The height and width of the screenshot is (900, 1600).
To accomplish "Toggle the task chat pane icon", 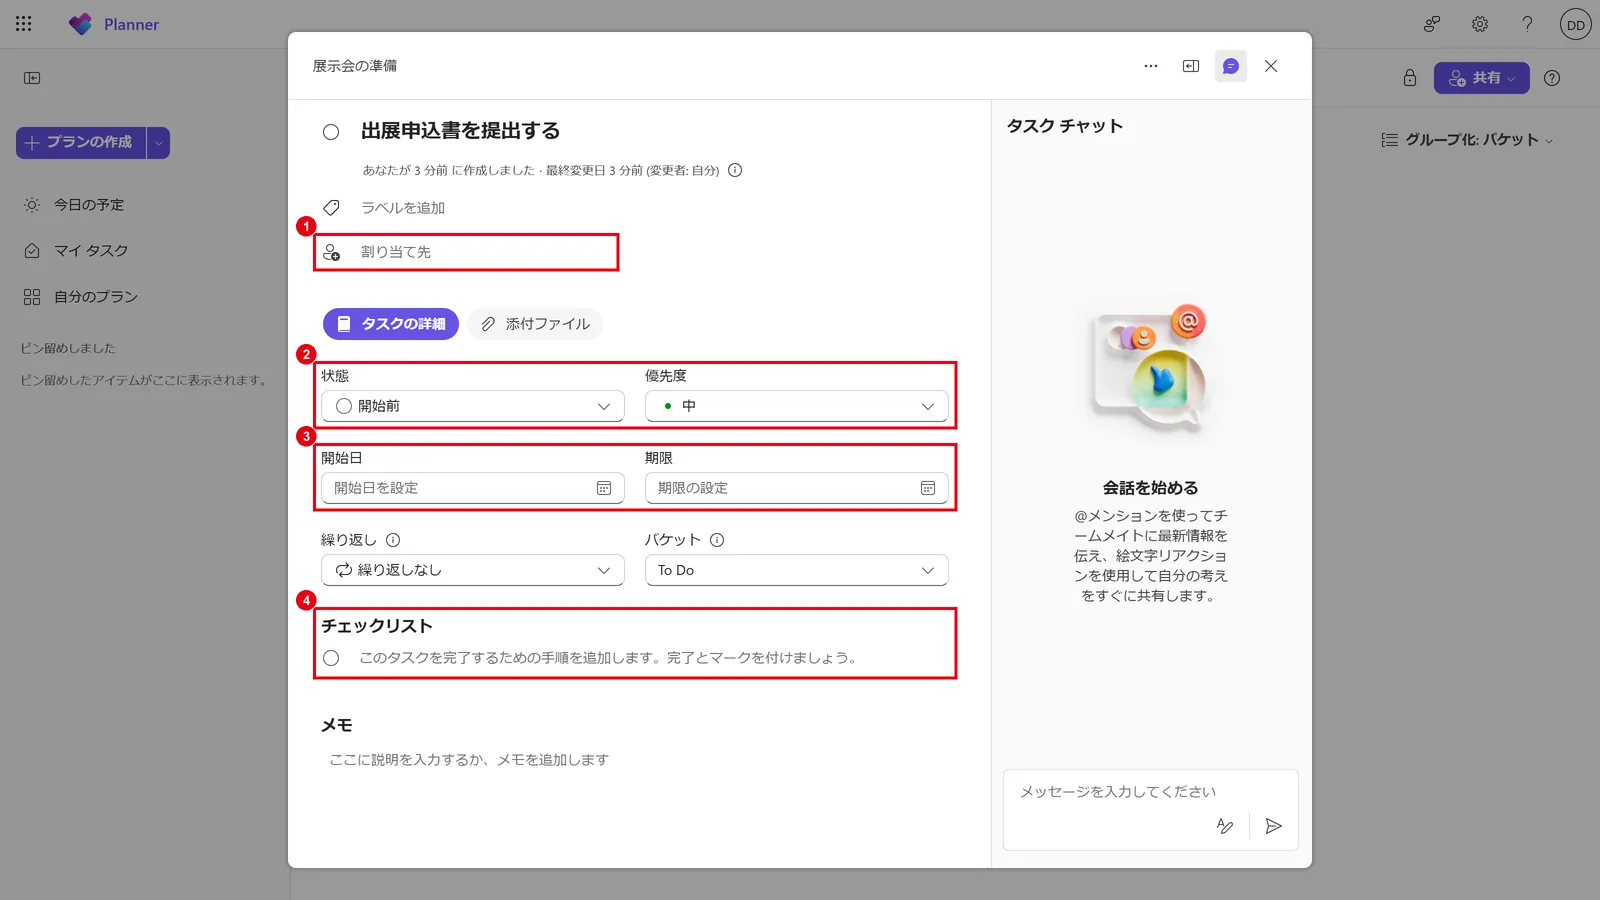I will (x=1231, y=66).
